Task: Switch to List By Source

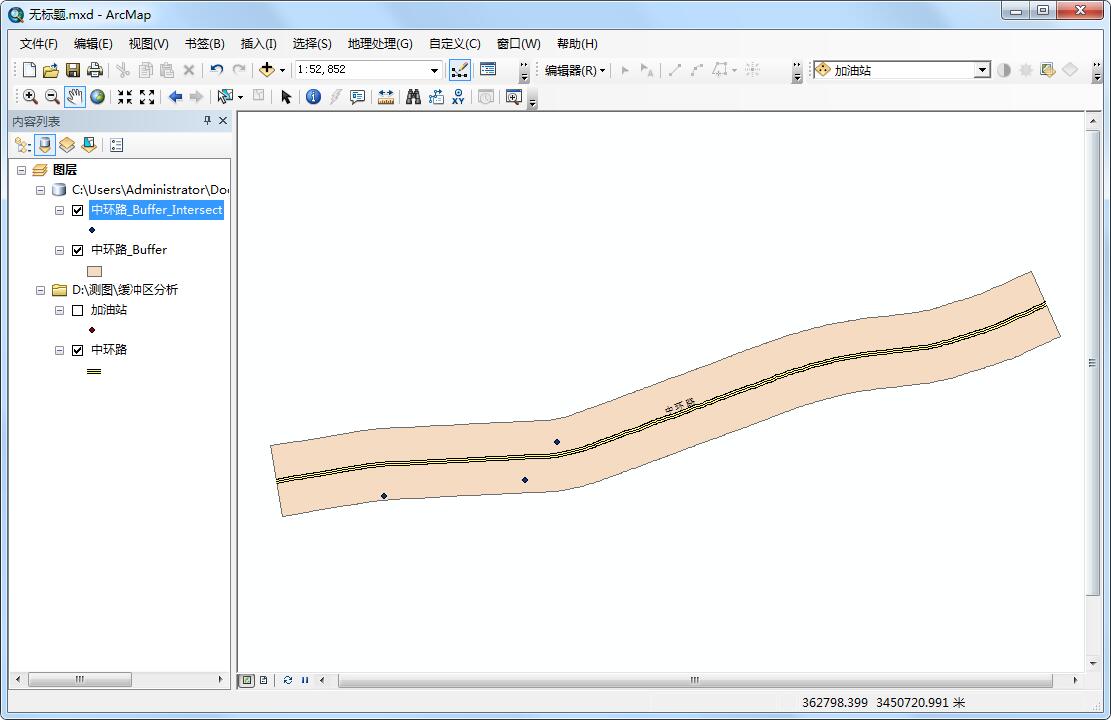Action: [x=45, y=145]
